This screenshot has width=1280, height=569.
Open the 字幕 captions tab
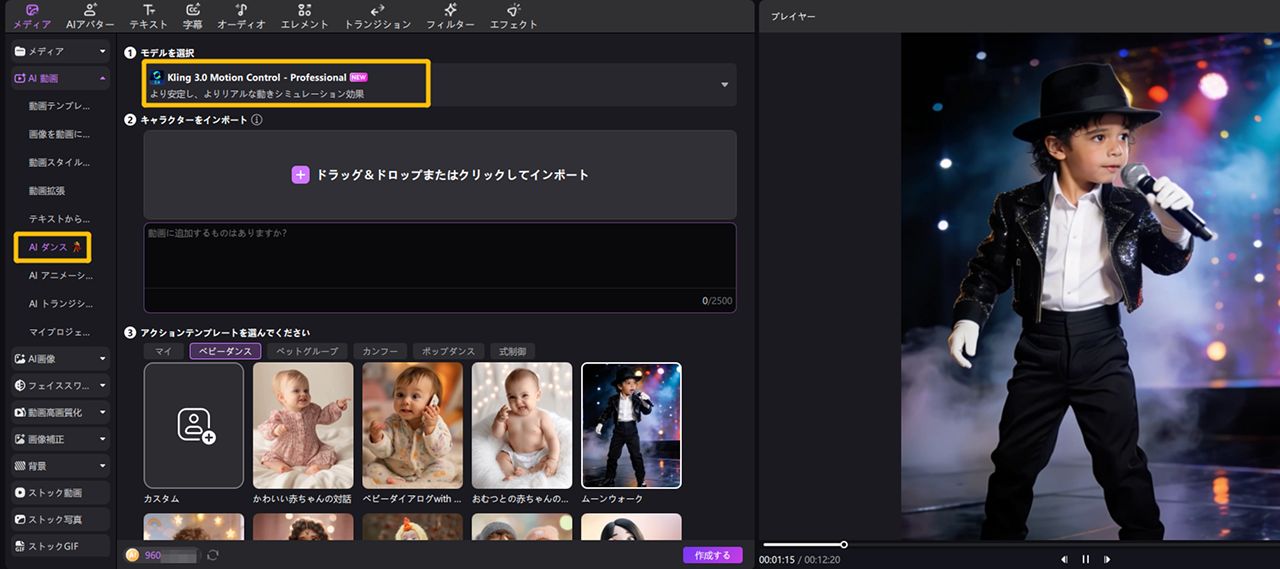193,16
